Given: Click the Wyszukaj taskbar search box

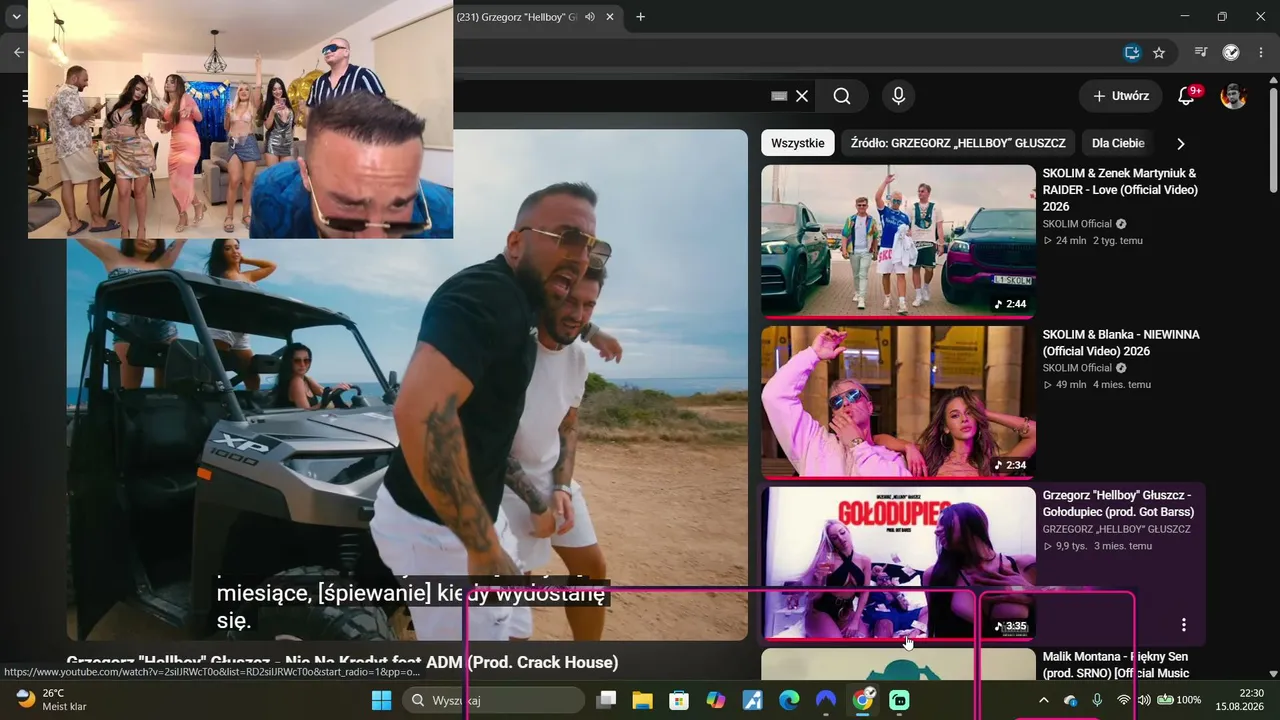Looking at the screenshot, I should (x=494, y=700).
